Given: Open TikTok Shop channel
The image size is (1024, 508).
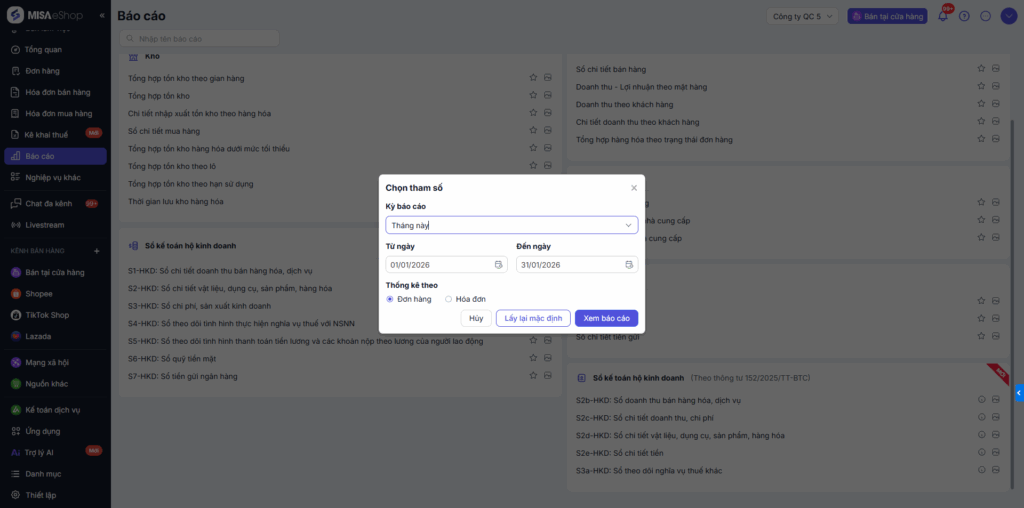Looking at the screenshot, I should click(56, 315).
